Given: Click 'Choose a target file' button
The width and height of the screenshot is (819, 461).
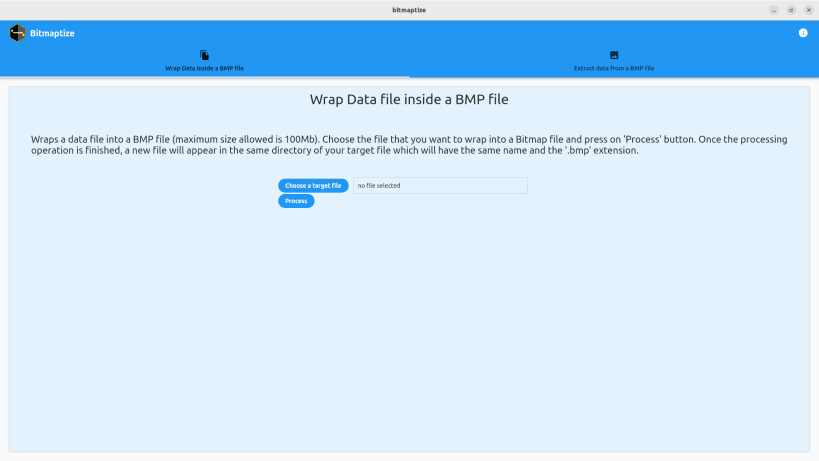Looking at the screenshot, I should coord(313,185).
